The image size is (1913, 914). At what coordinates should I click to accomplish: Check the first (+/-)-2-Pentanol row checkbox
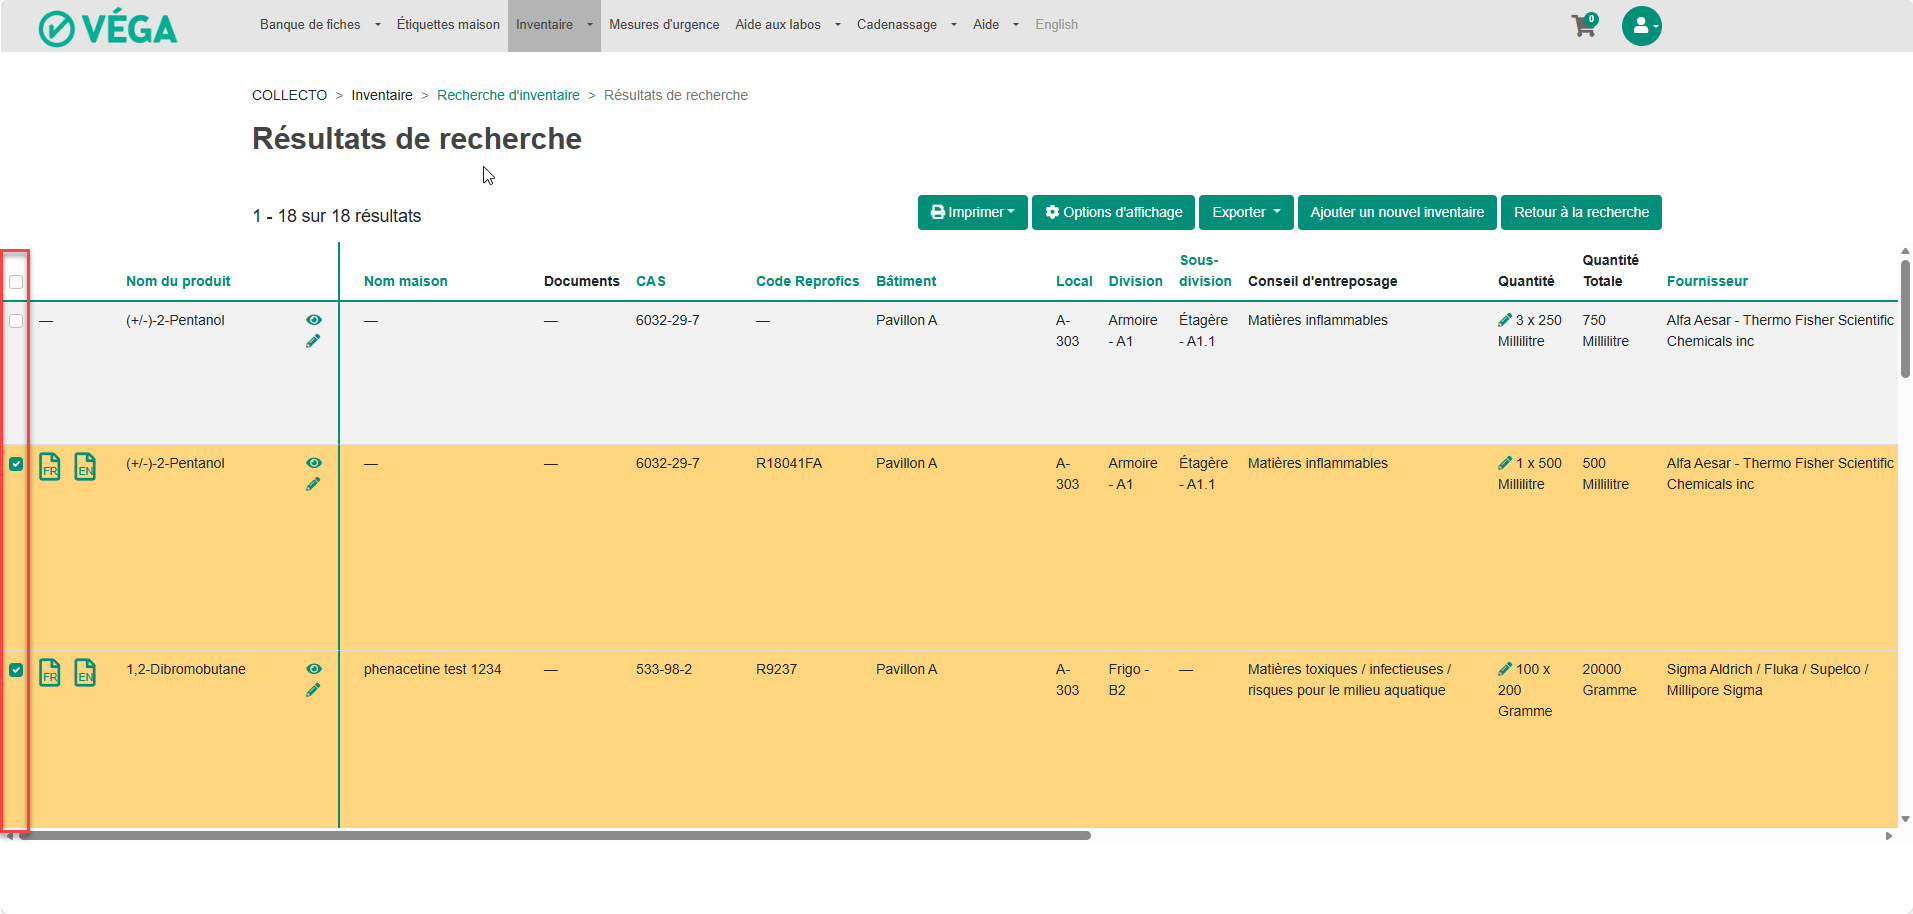point(16,321)
